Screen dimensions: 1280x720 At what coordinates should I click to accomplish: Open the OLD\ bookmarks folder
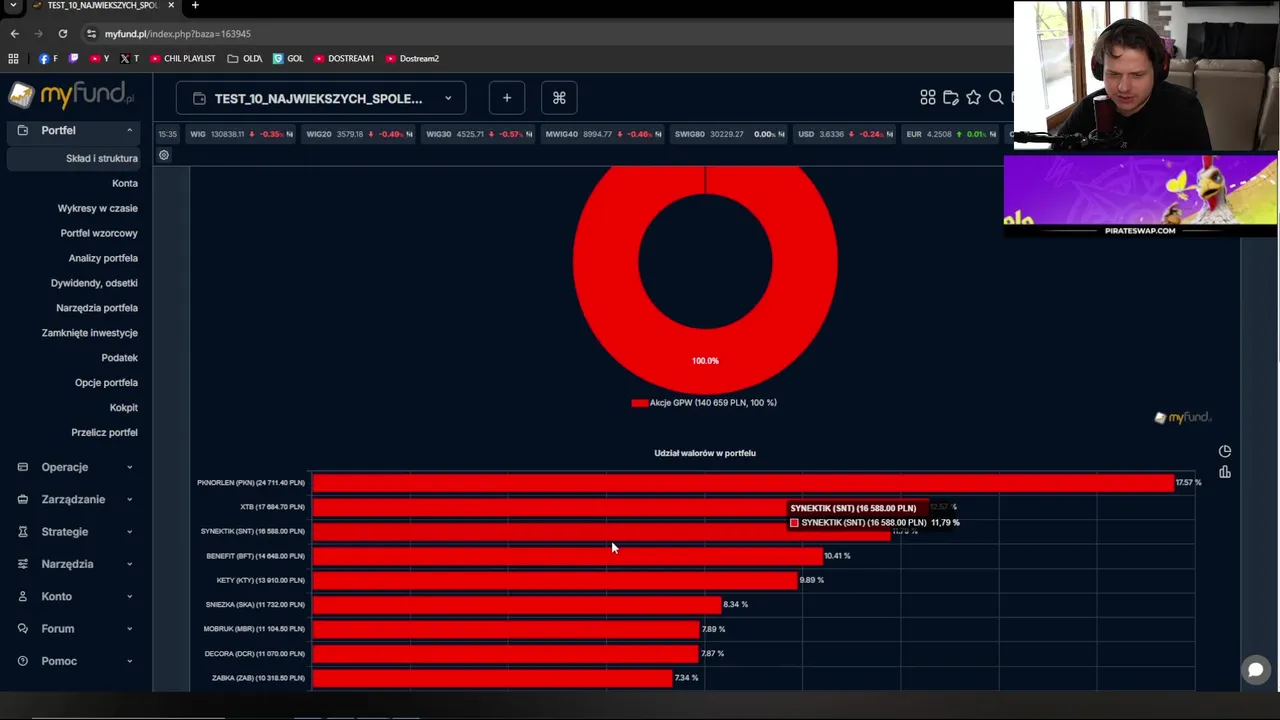(x=245, y=59)
